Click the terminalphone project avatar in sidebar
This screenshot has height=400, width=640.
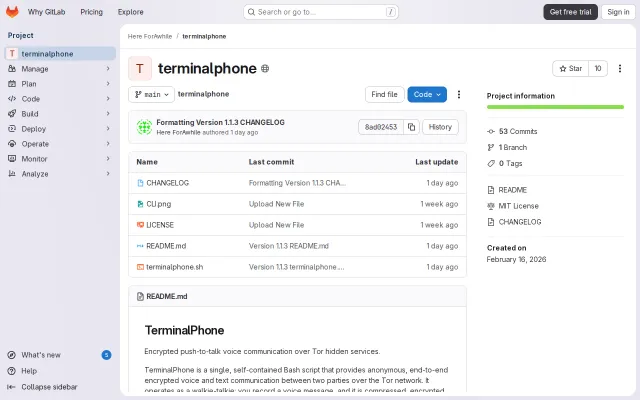(12, 53)
